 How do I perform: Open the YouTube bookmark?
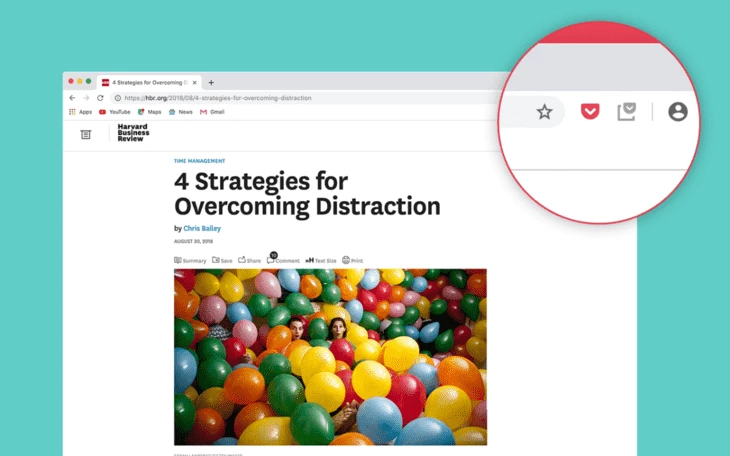tap(114, 112)
